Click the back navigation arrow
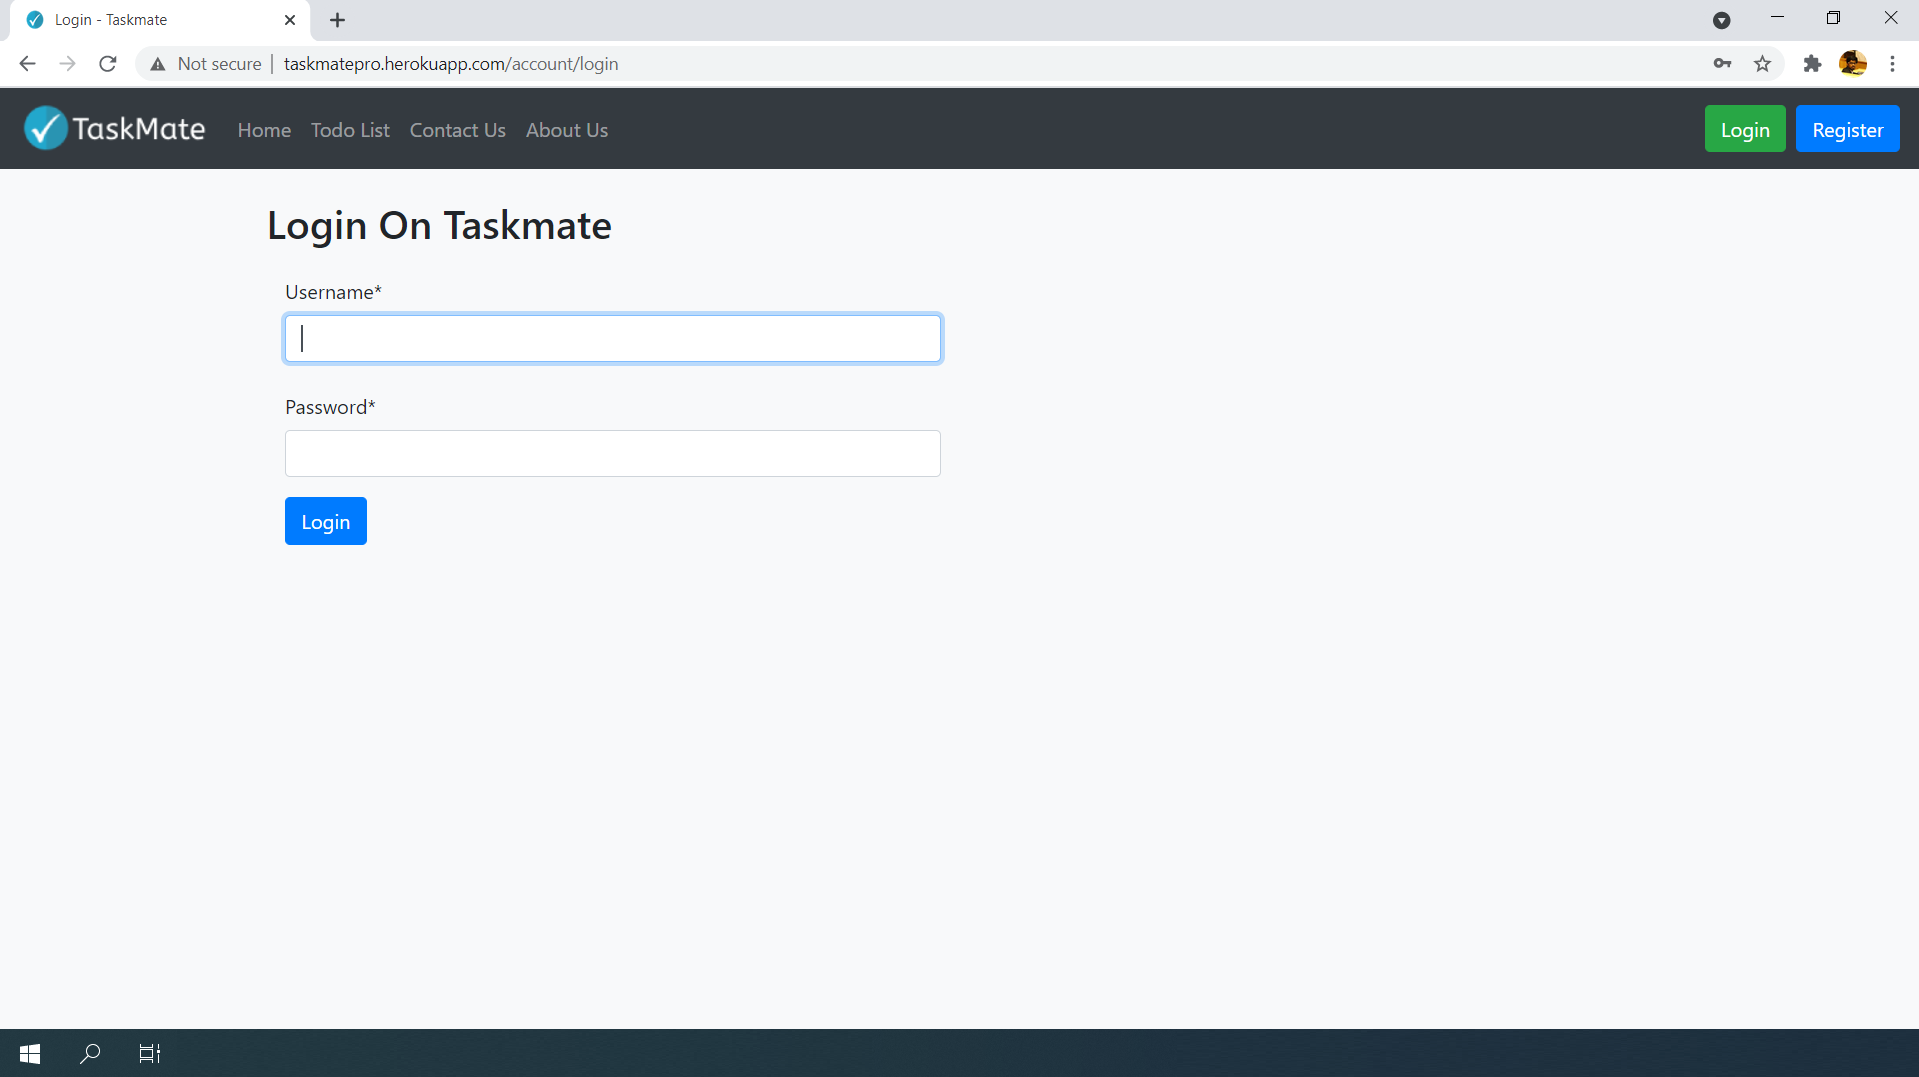This screenshot has width=1919, height=1077. click(27, 63)
